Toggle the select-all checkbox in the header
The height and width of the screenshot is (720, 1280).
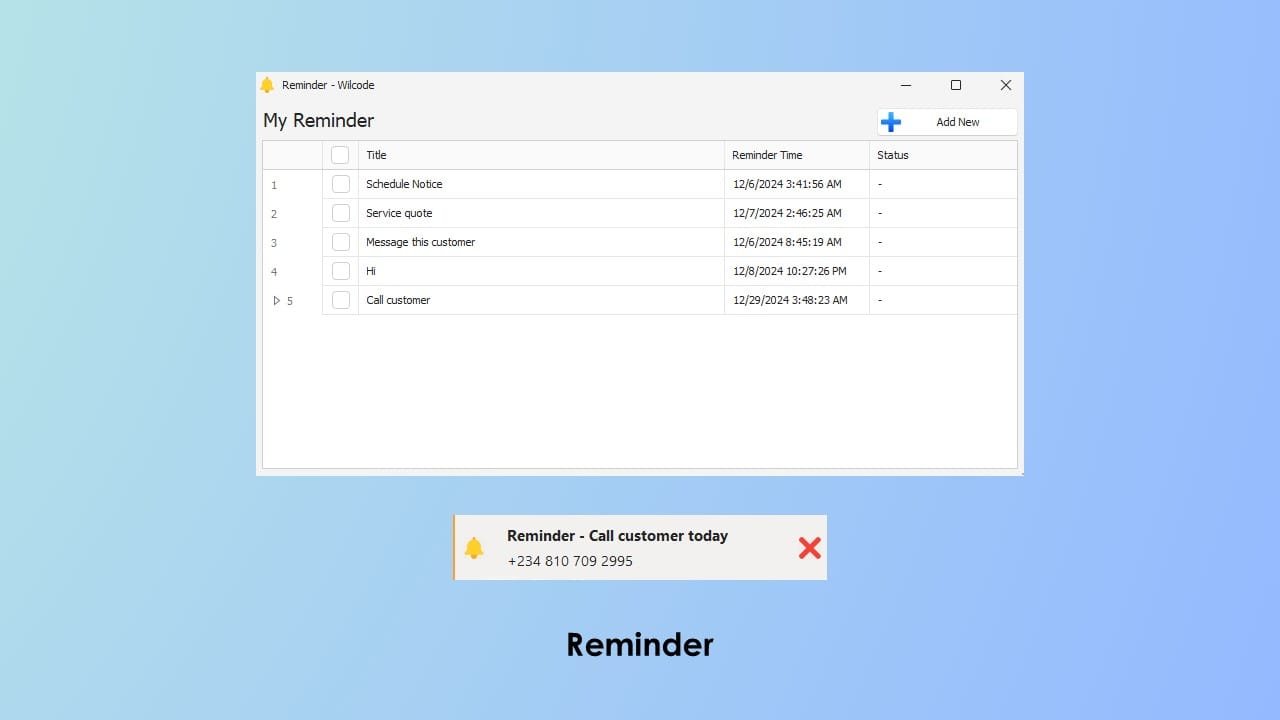340,155
